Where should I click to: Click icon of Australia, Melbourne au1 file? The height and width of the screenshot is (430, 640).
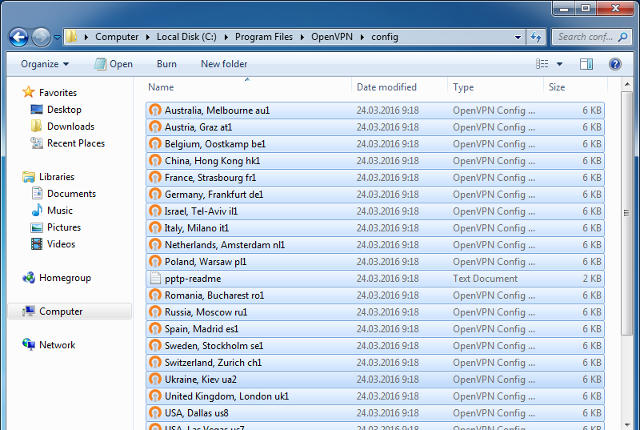(155, 110)
